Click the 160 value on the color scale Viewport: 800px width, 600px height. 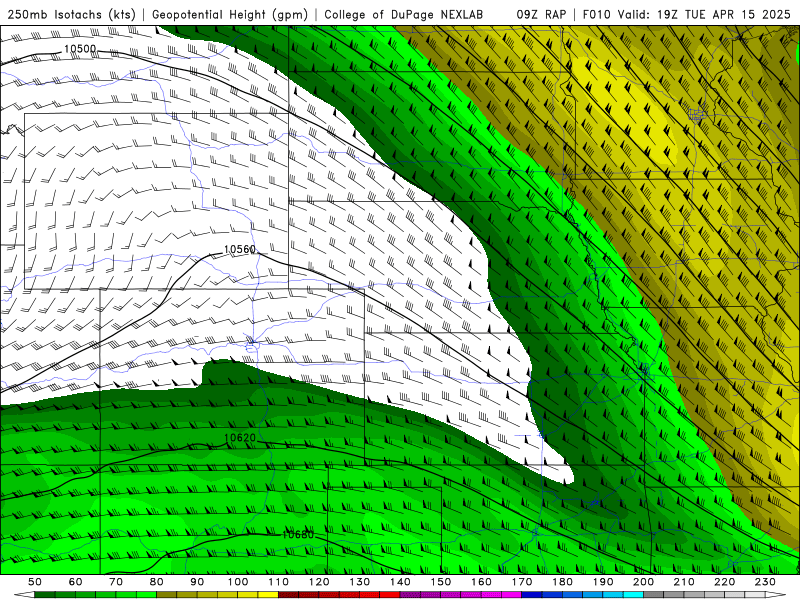pos(482,582)
